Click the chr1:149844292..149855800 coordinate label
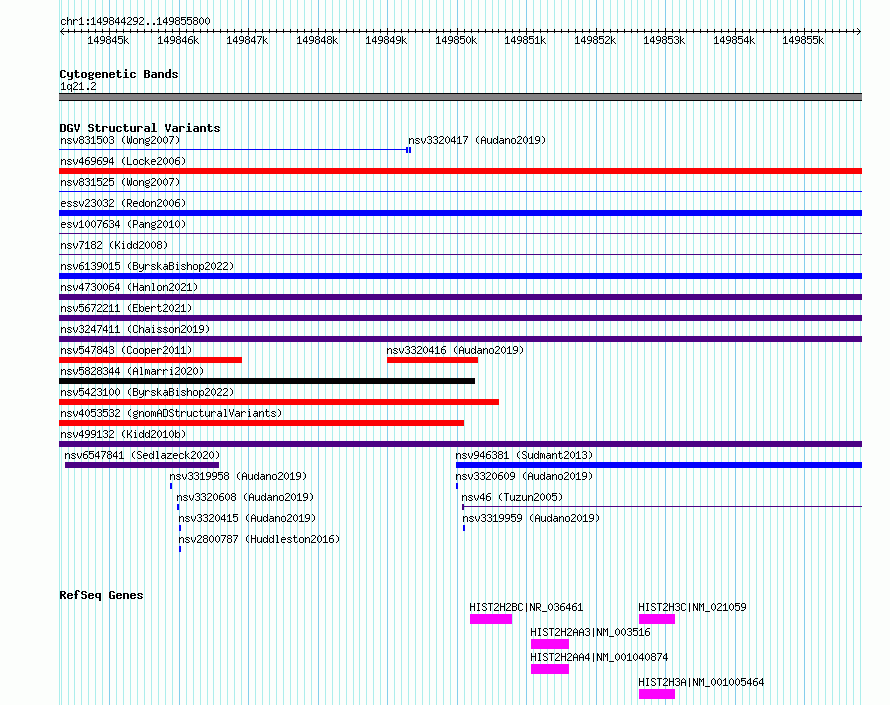 pos(135,21)
